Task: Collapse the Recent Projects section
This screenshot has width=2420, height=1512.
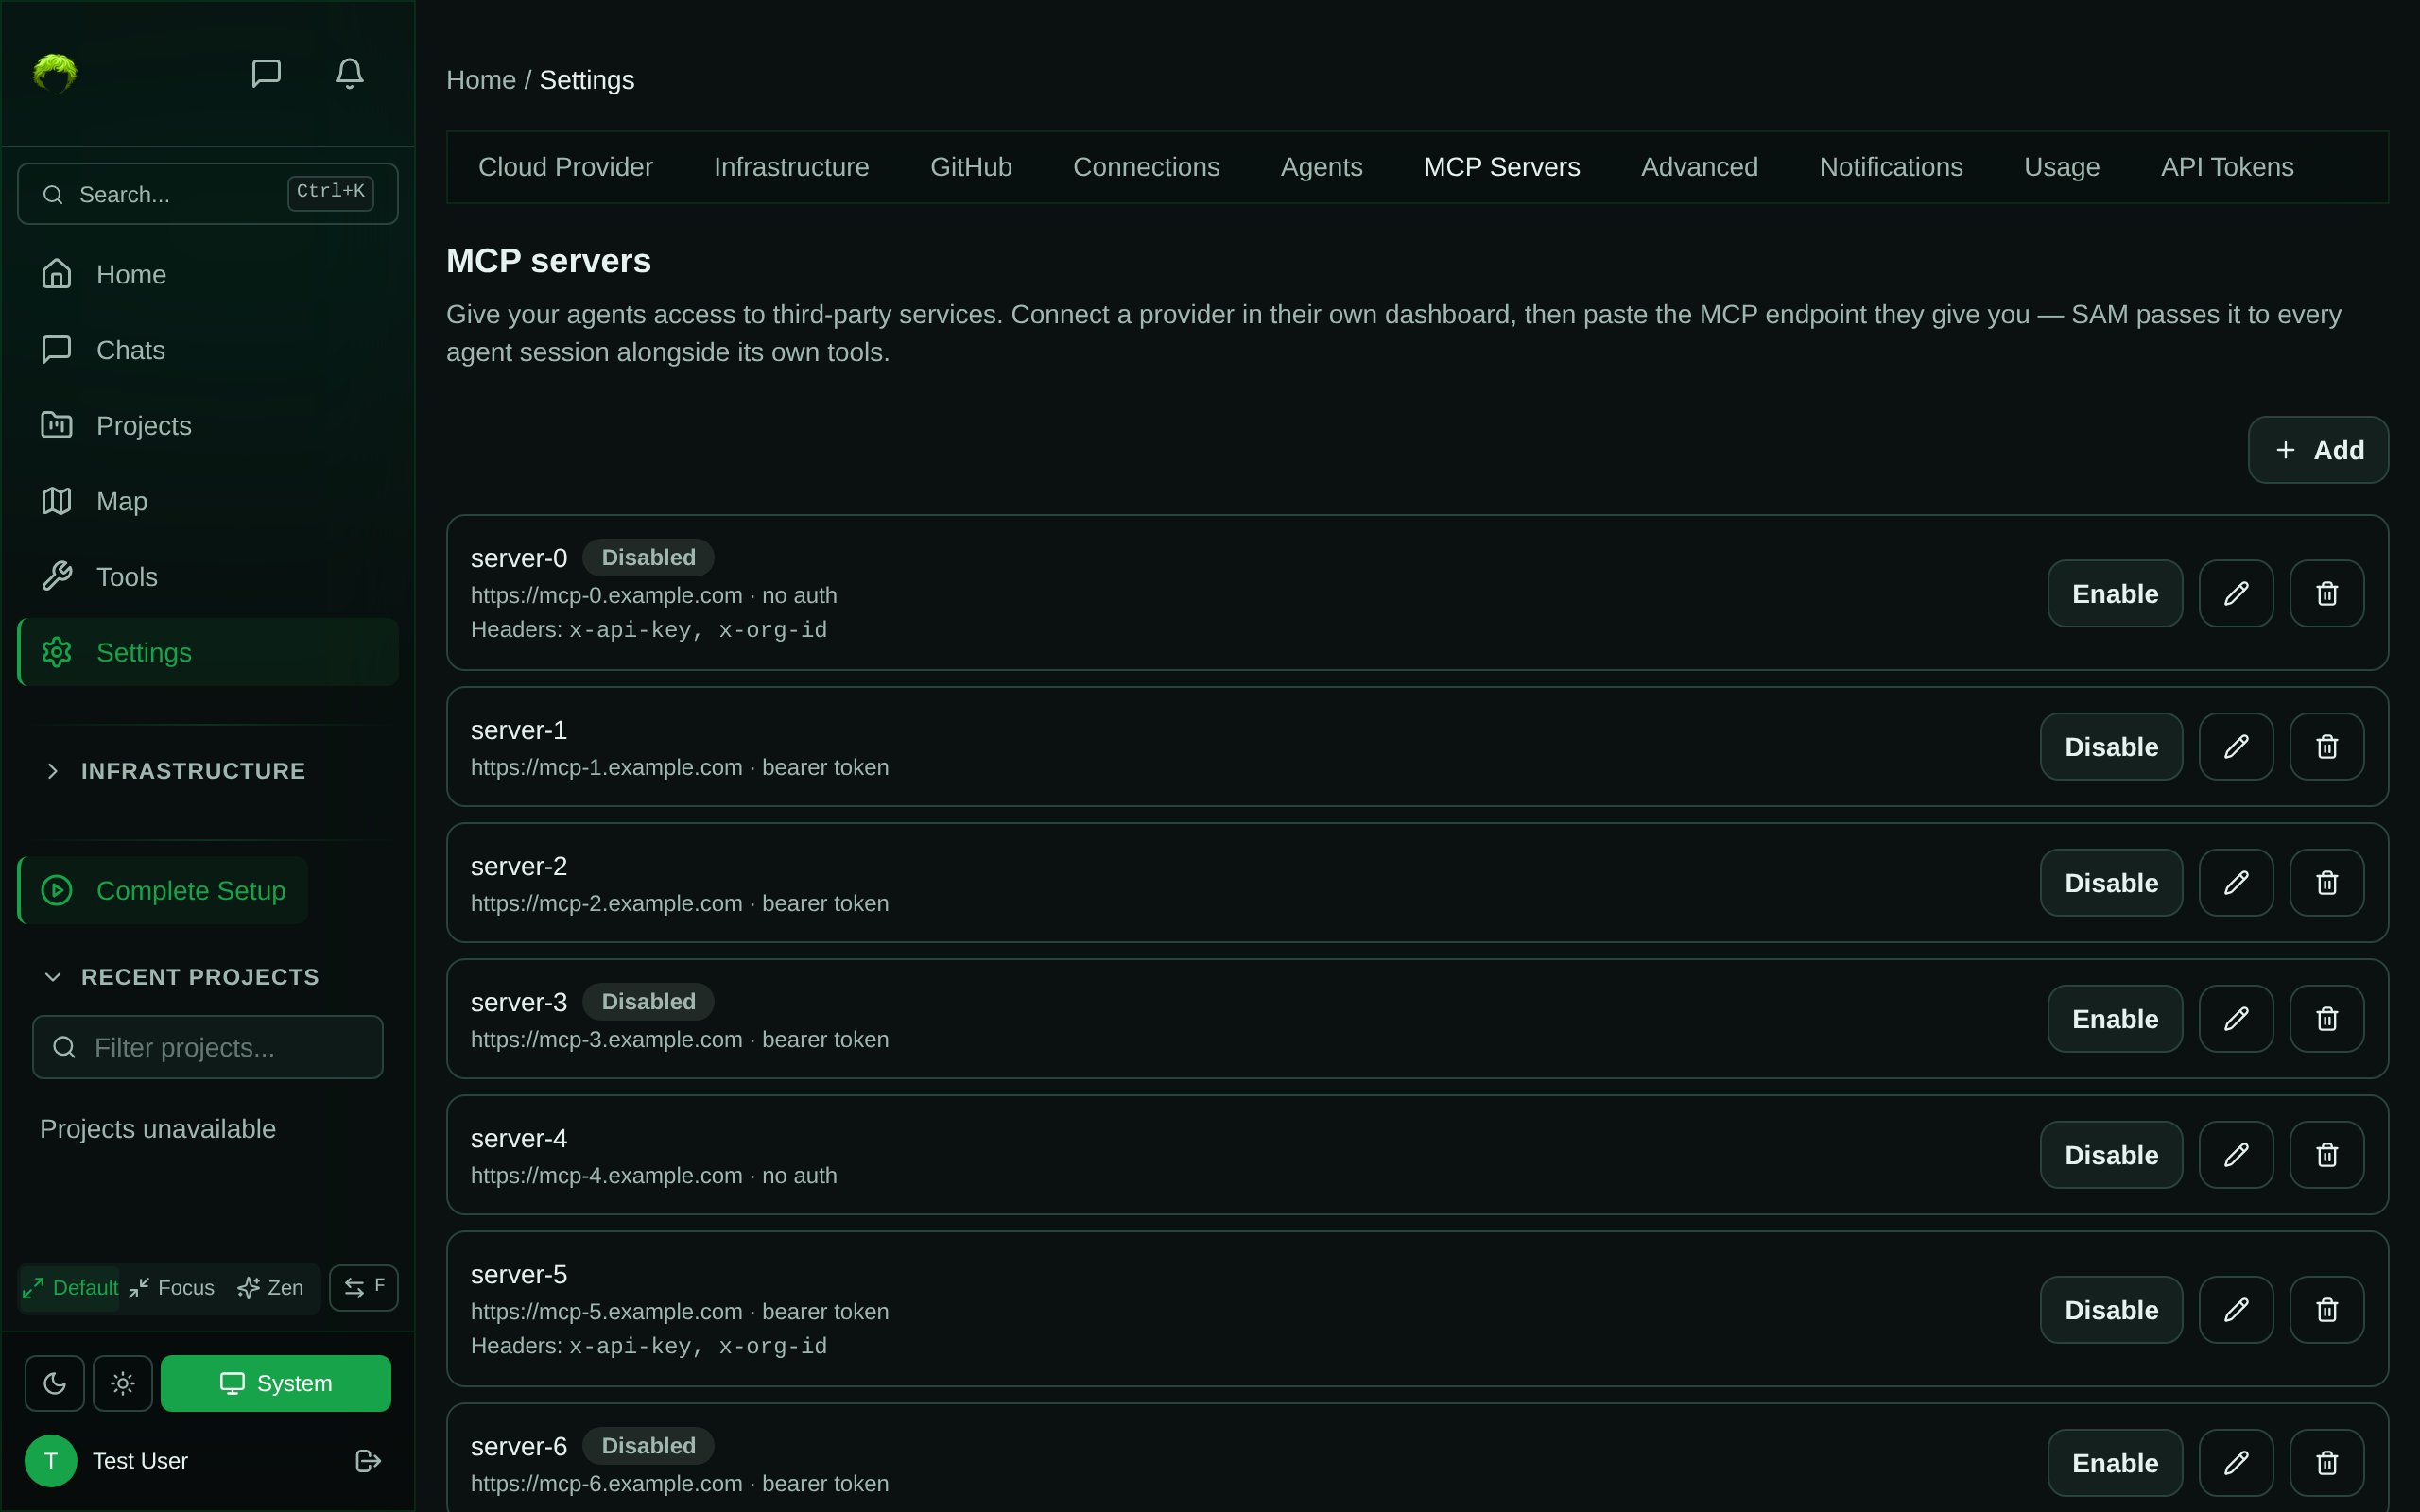Action: [199, 977]
